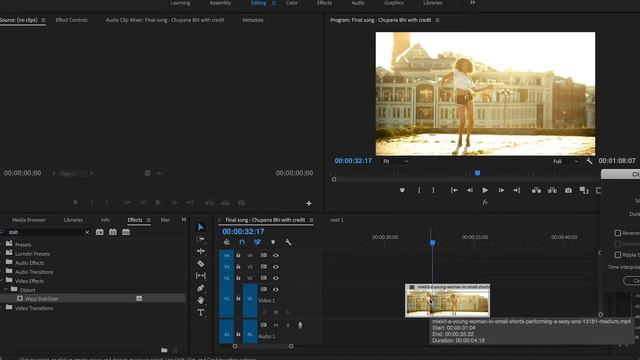Viewport: 640px width, 360px height.
Task: Filter effects by Accelerated Effects icon
Action: 99,232
